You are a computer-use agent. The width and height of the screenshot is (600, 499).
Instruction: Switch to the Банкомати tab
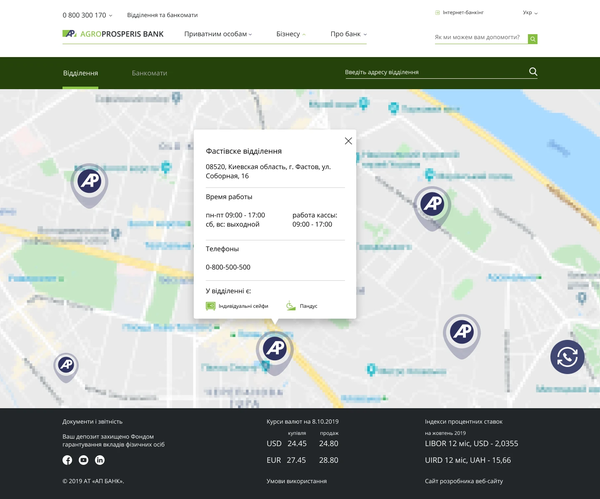(149, 74)
